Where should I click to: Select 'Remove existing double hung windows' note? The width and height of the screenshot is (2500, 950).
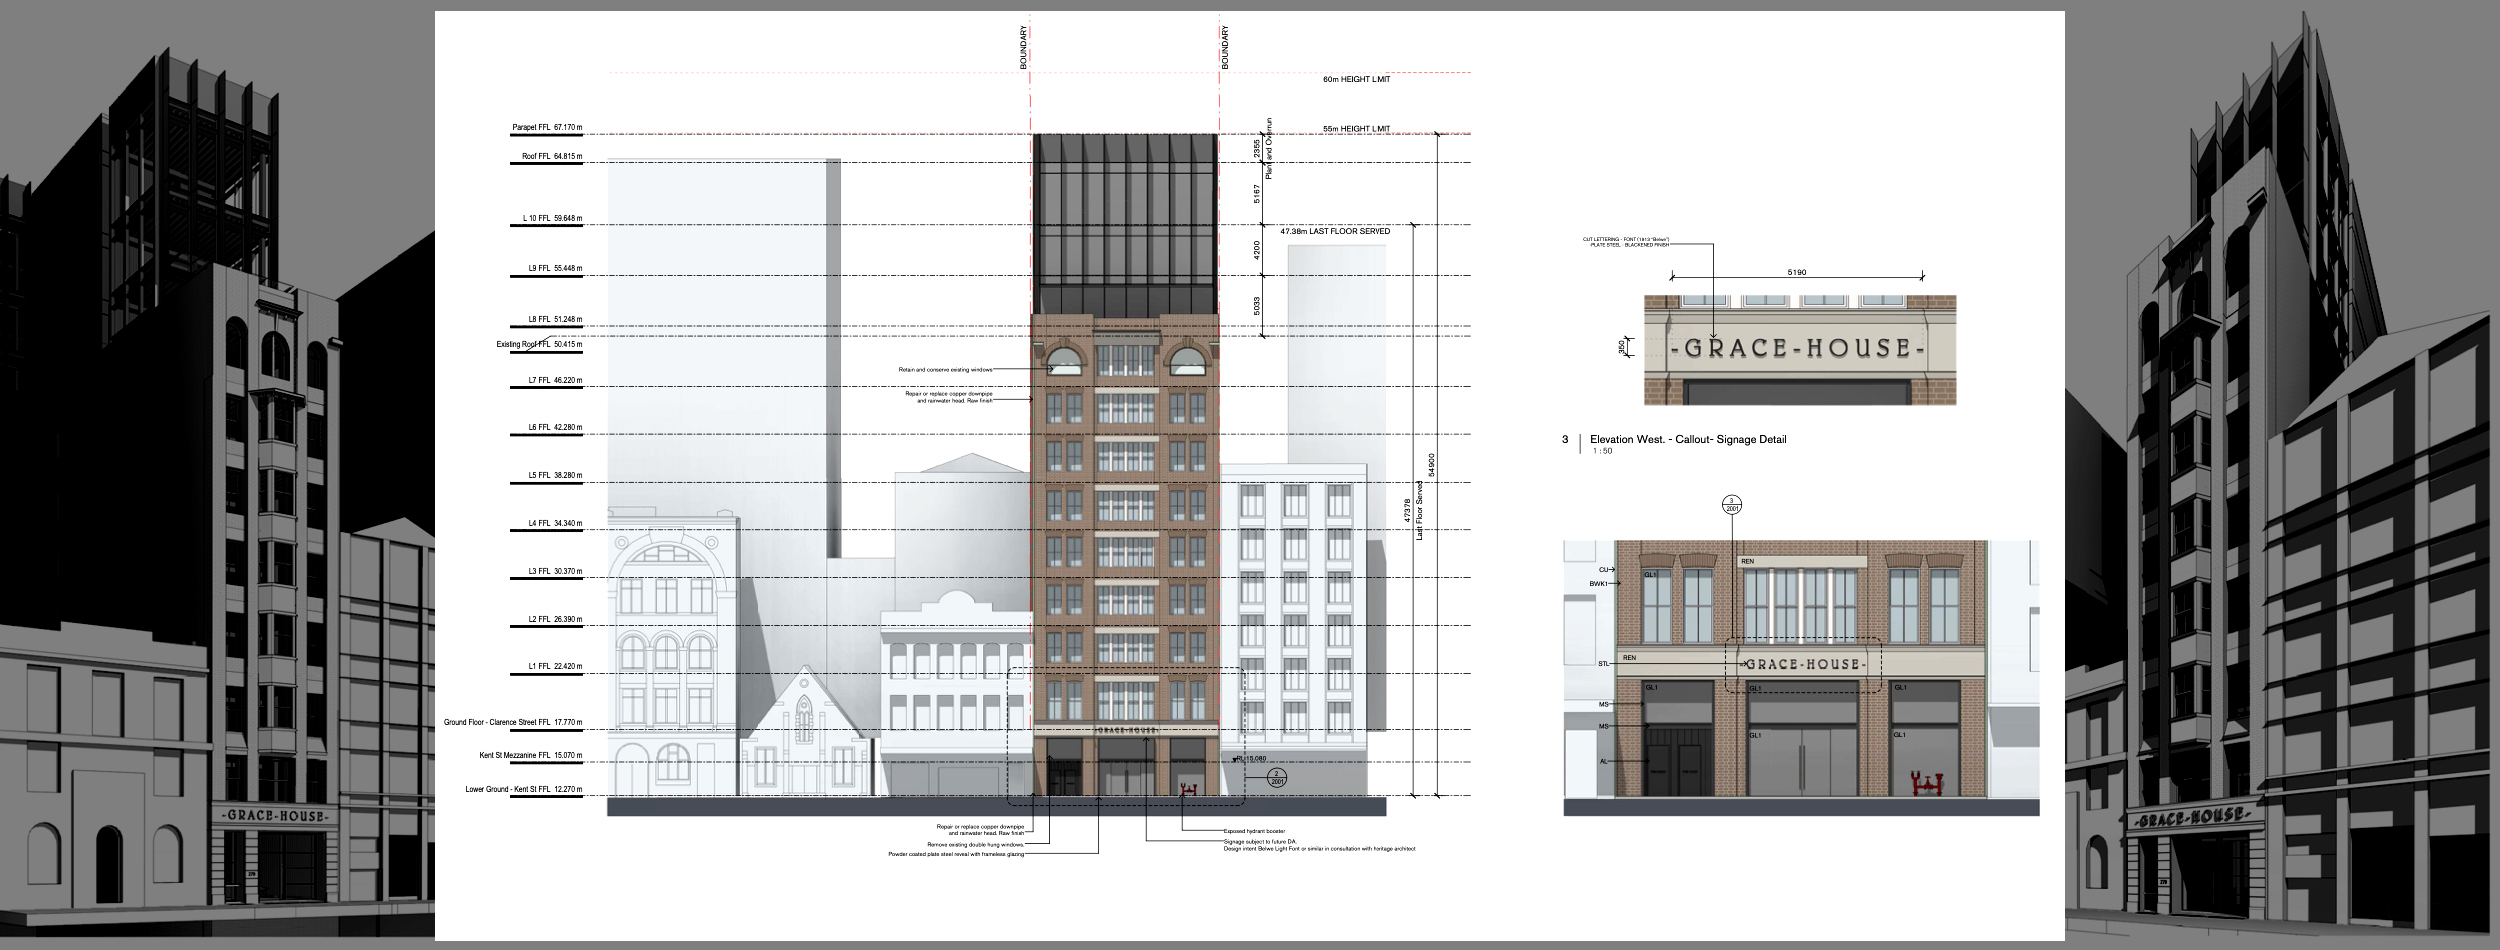click(977, 845)
